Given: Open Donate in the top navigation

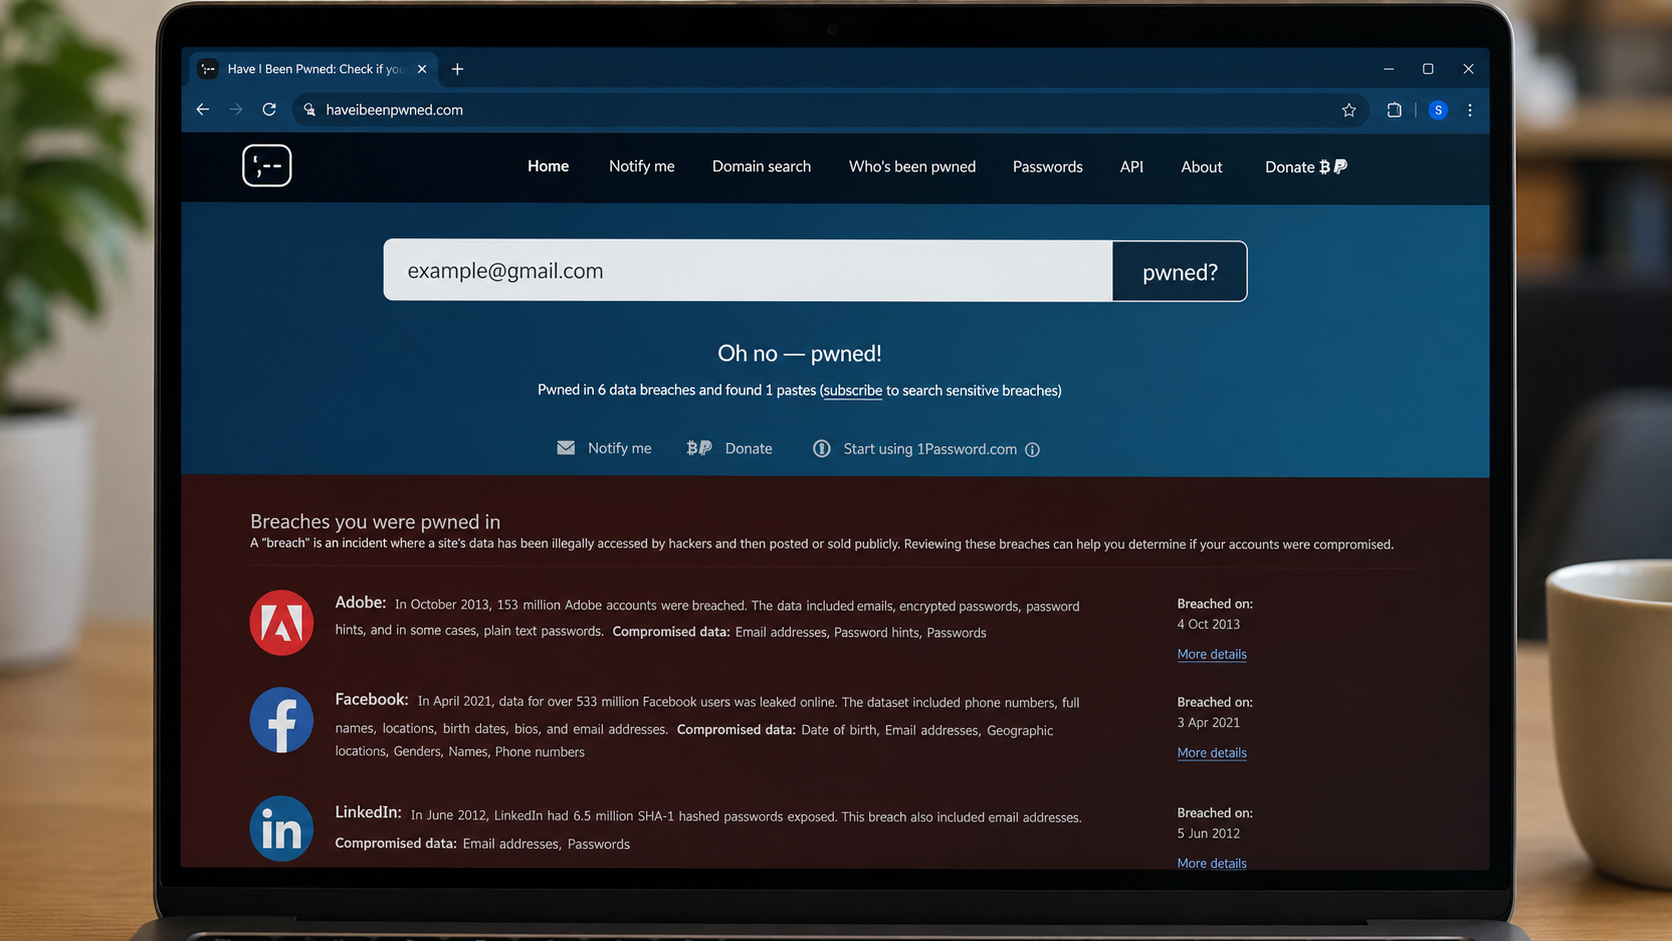Looking at the screenshot, I should (1306, 167).
